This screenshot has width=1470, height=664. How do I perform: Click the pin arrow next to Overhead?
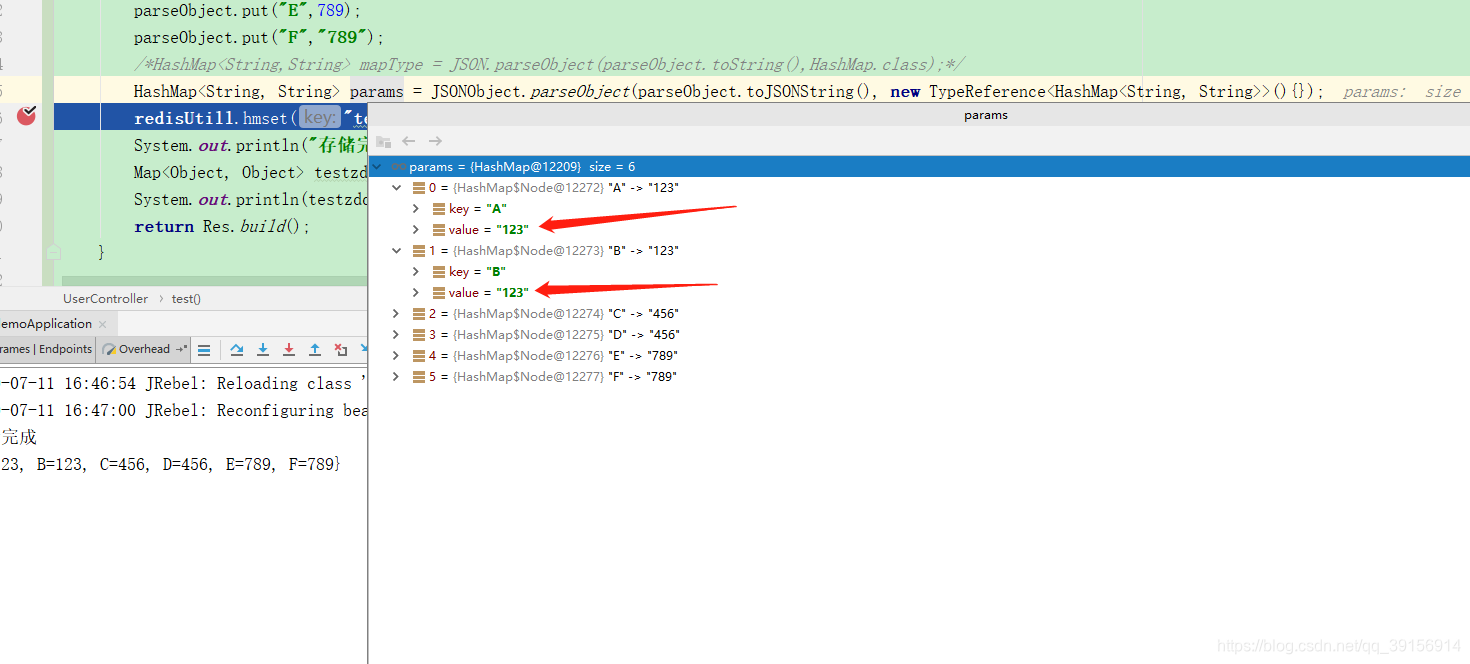[181, 349]
